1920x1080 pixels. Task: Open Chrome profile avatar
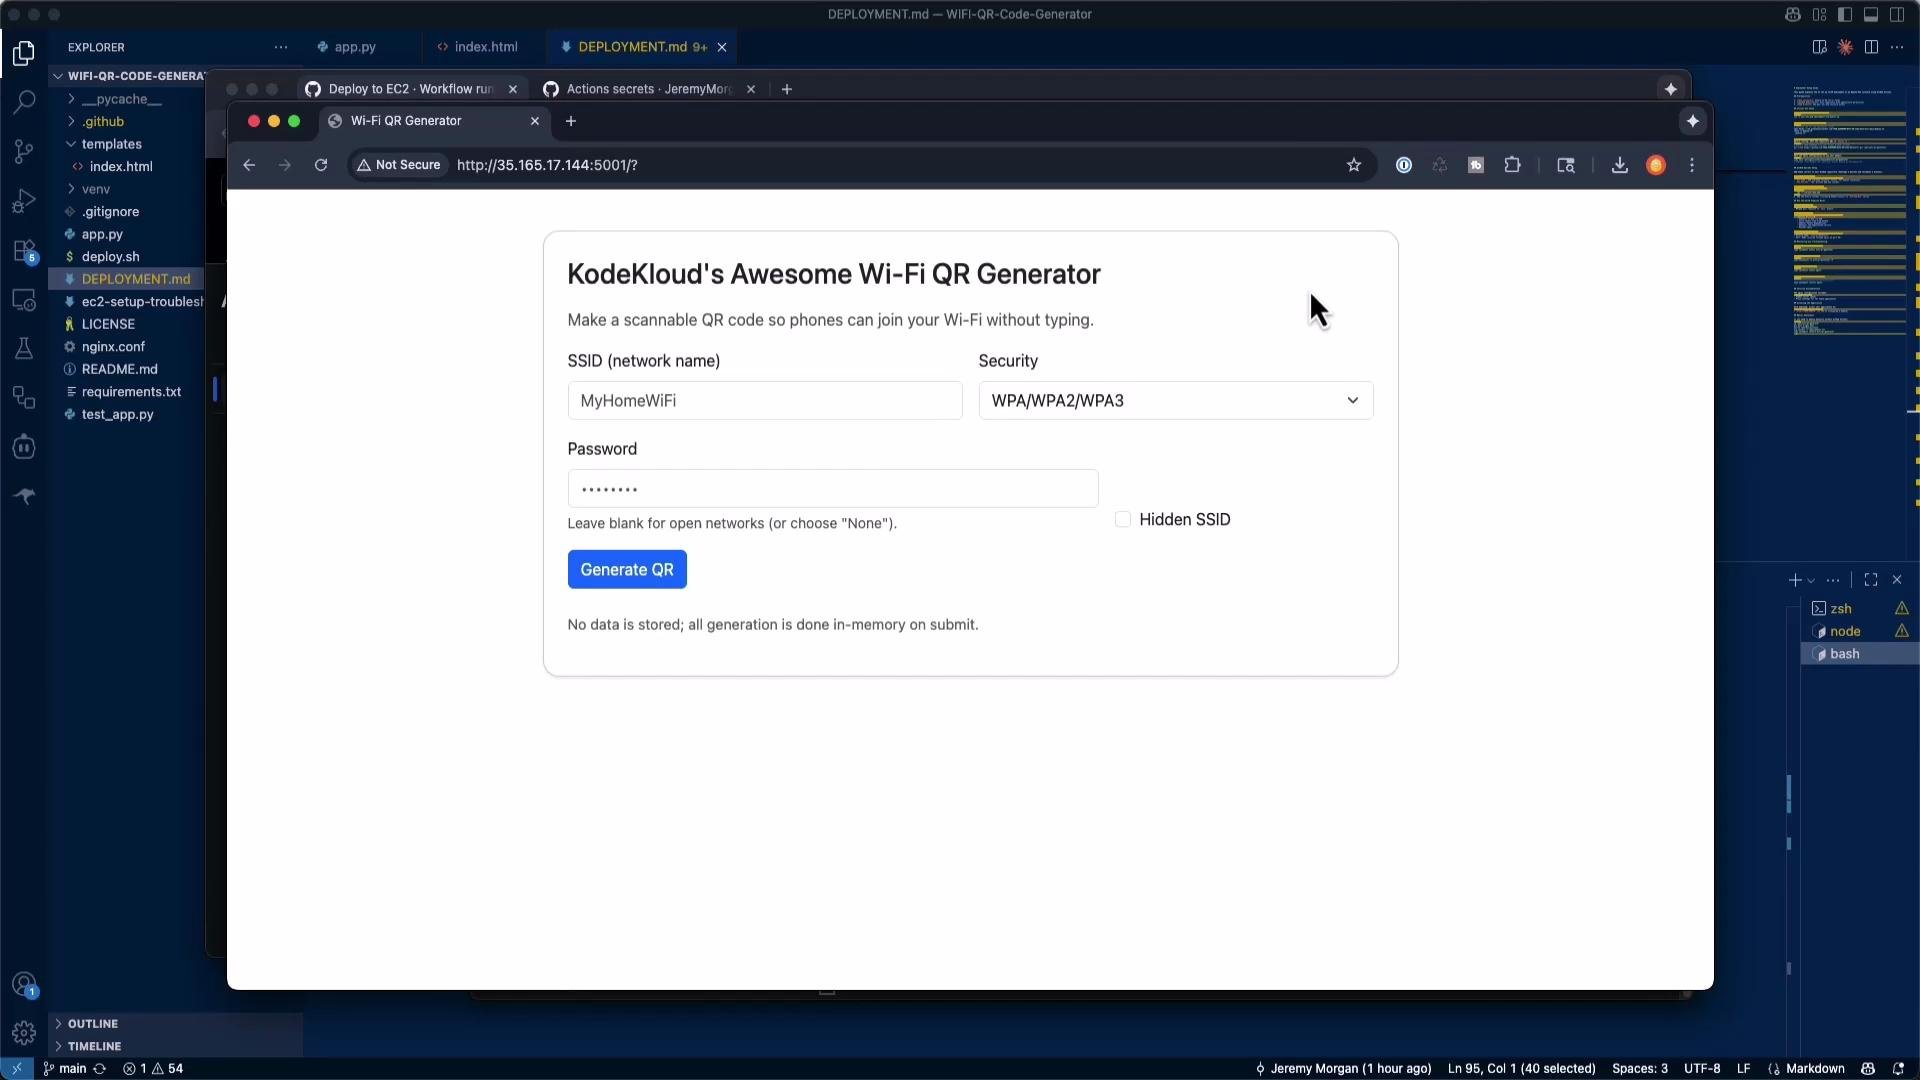1656,165
